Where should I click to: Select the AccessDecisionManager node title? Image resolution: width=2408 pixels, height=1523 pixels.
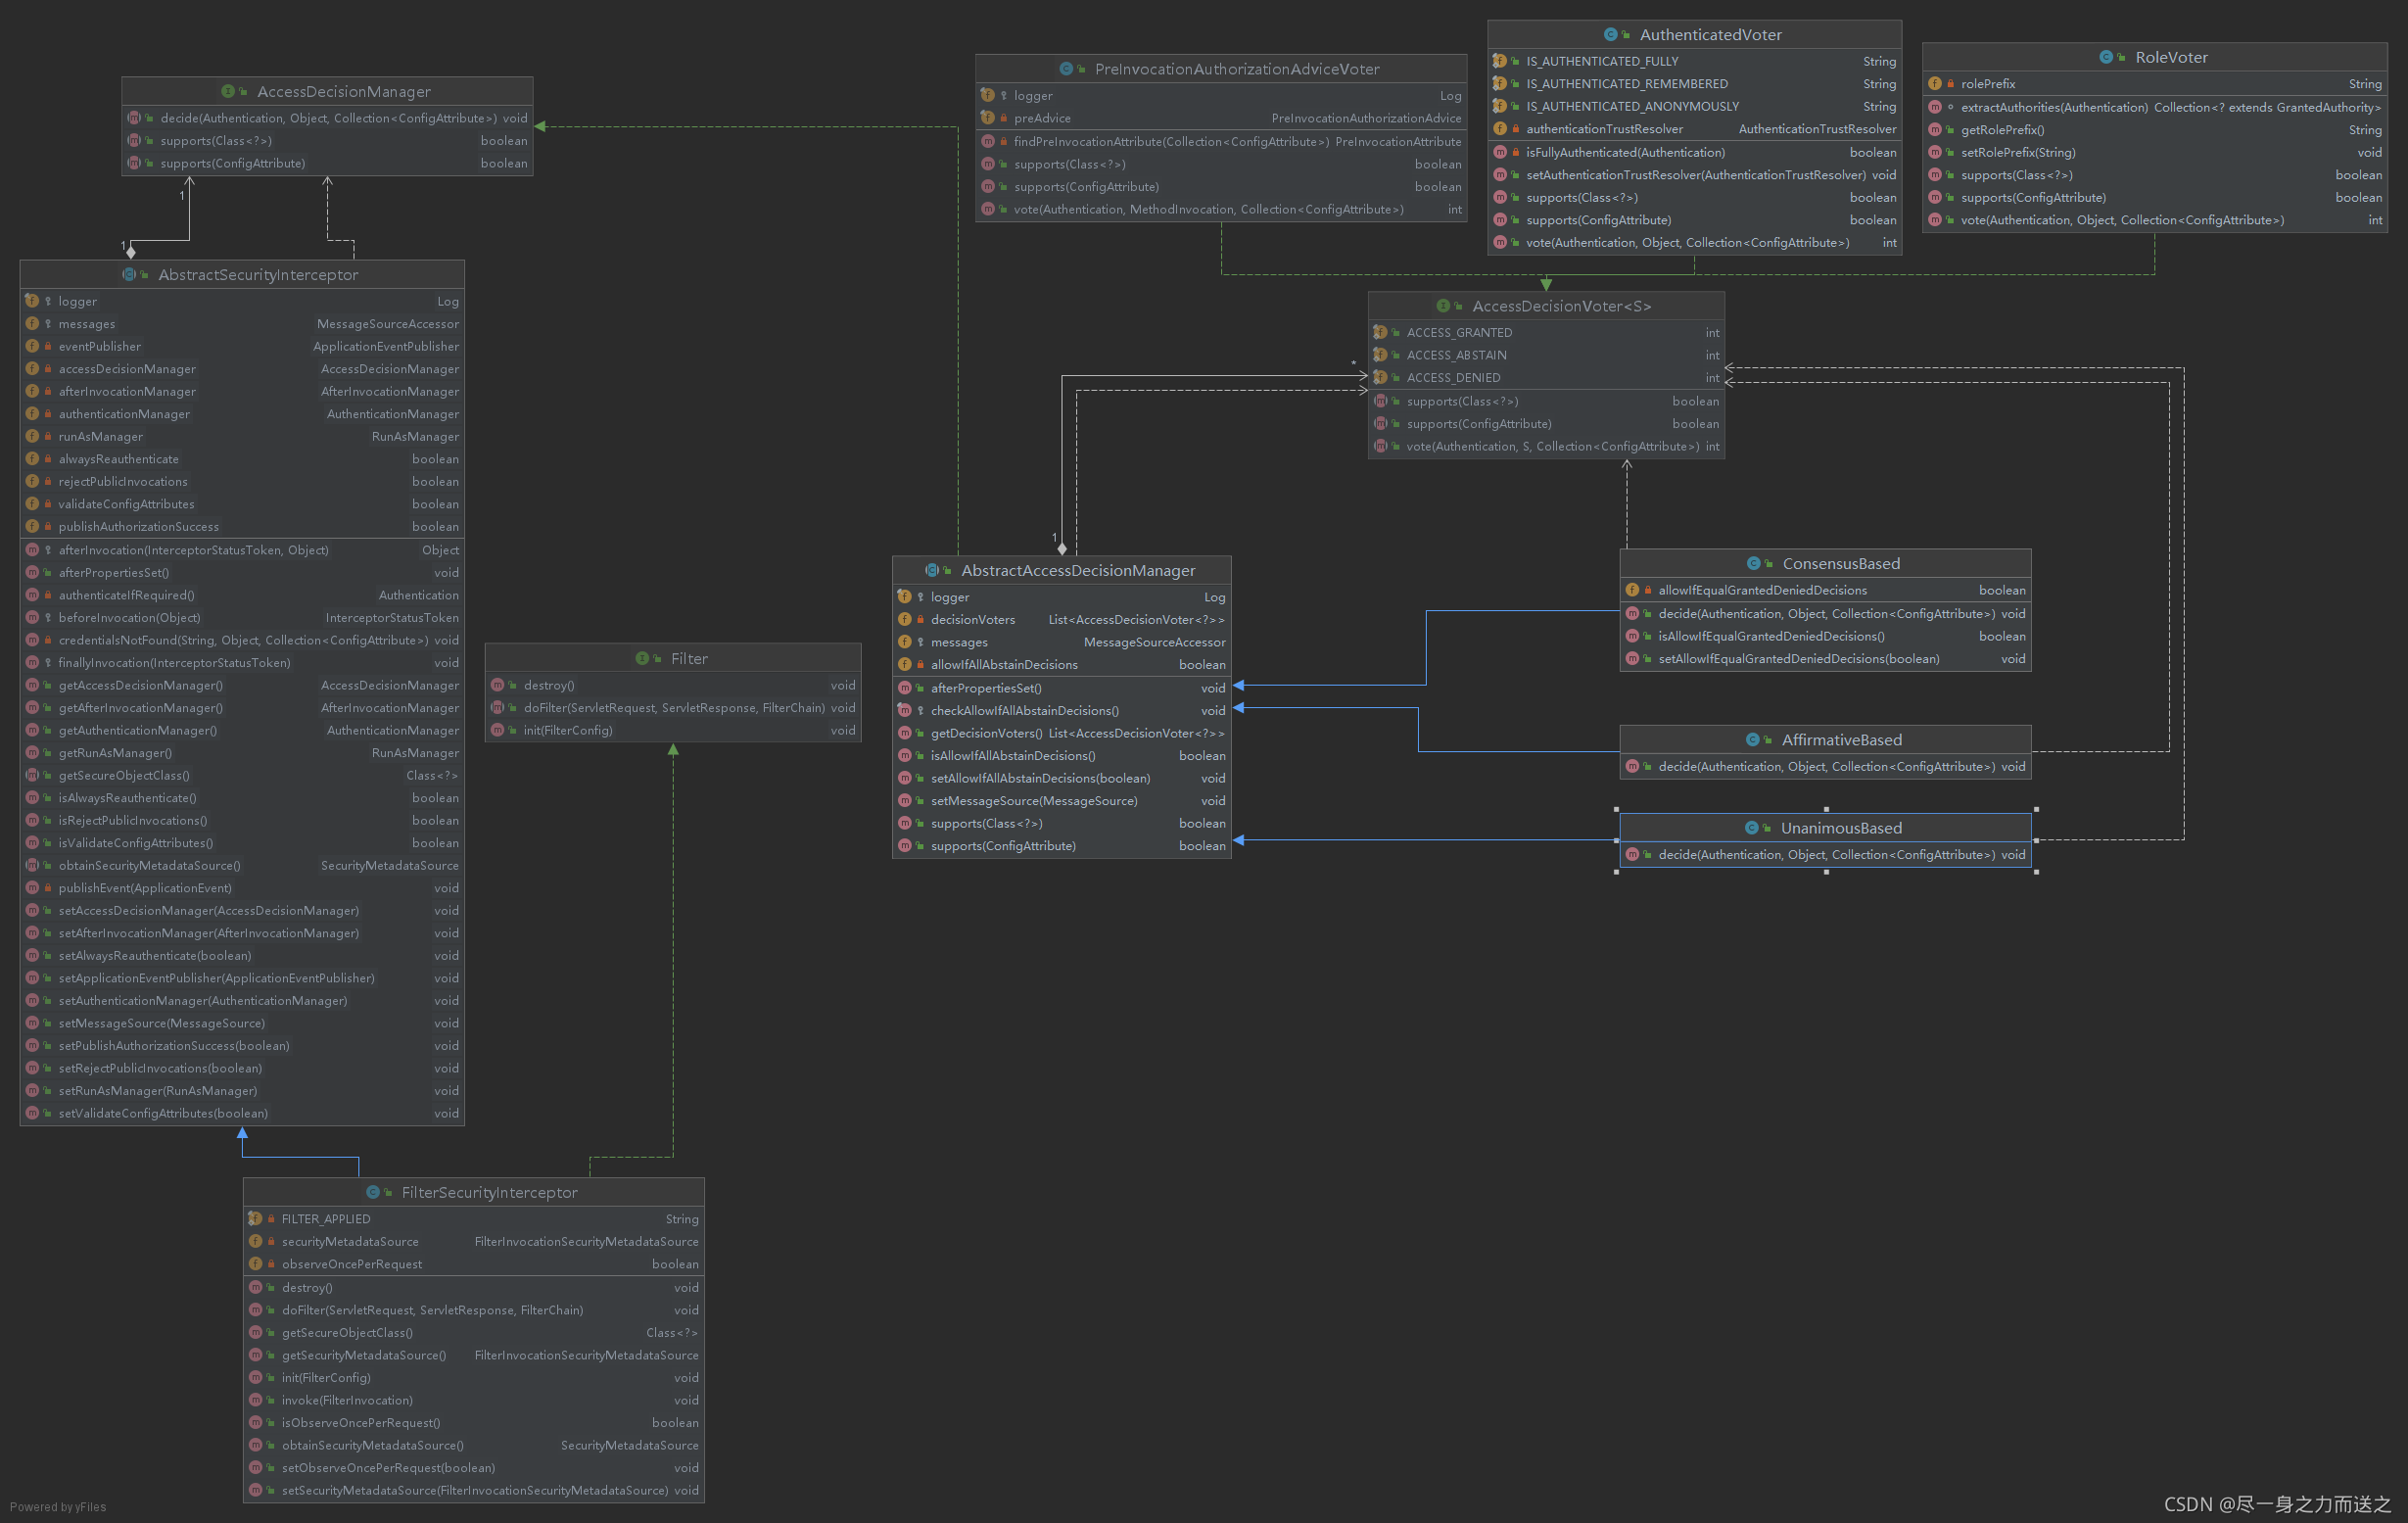click(x=344, y=91)
